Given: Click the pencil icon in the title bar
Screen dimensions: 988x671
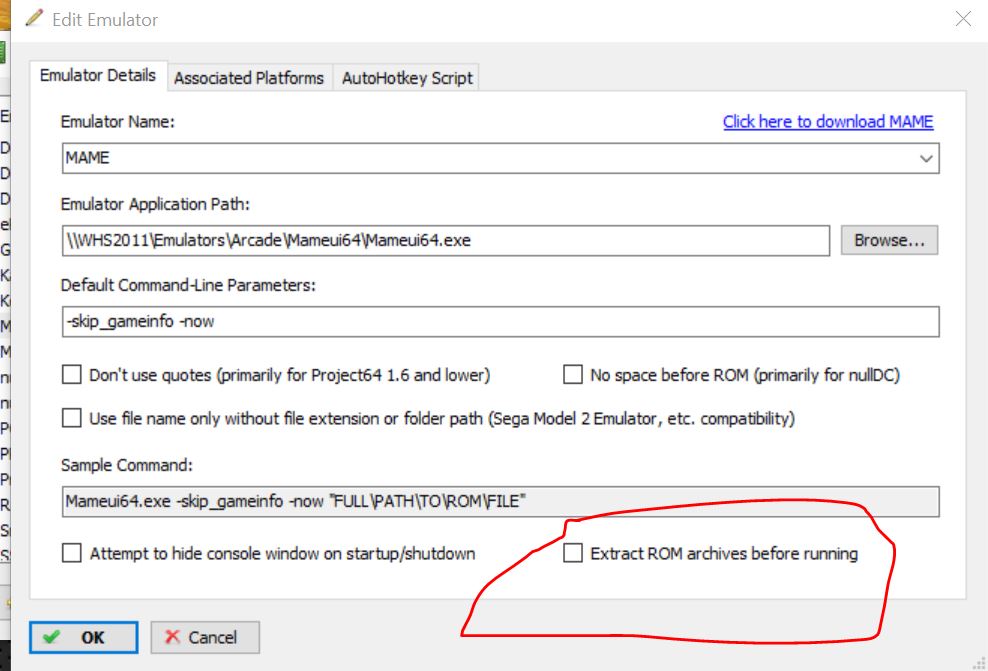Looking at the screenshot, I should pyautogui.click(x=34, y=18).
